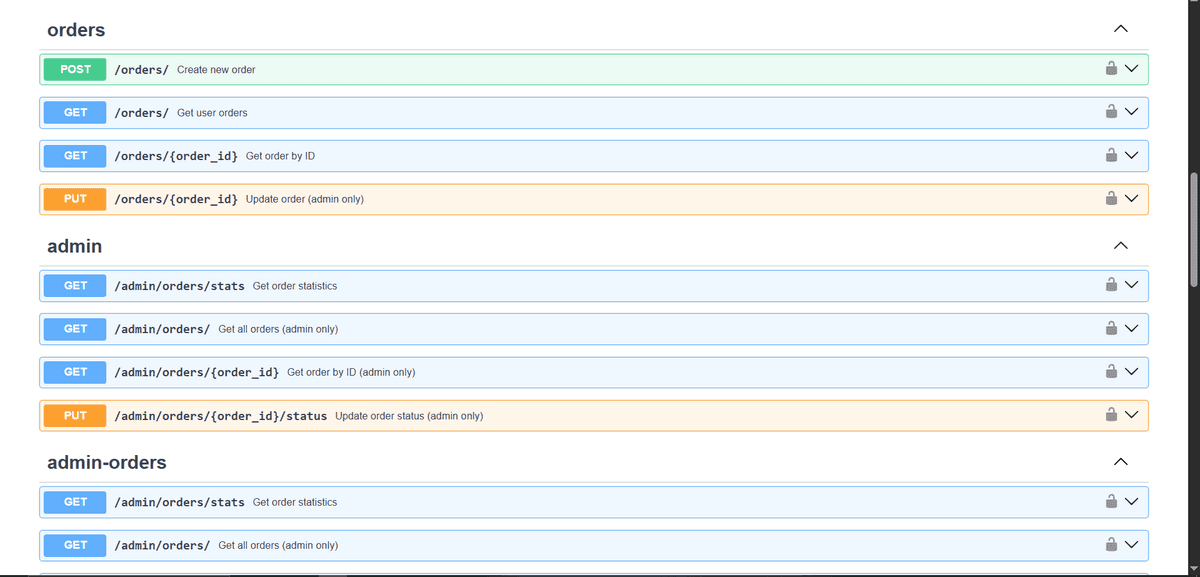Expand PUT /orders/{order_id} Update order endpoint

(x=1131, y=198)
